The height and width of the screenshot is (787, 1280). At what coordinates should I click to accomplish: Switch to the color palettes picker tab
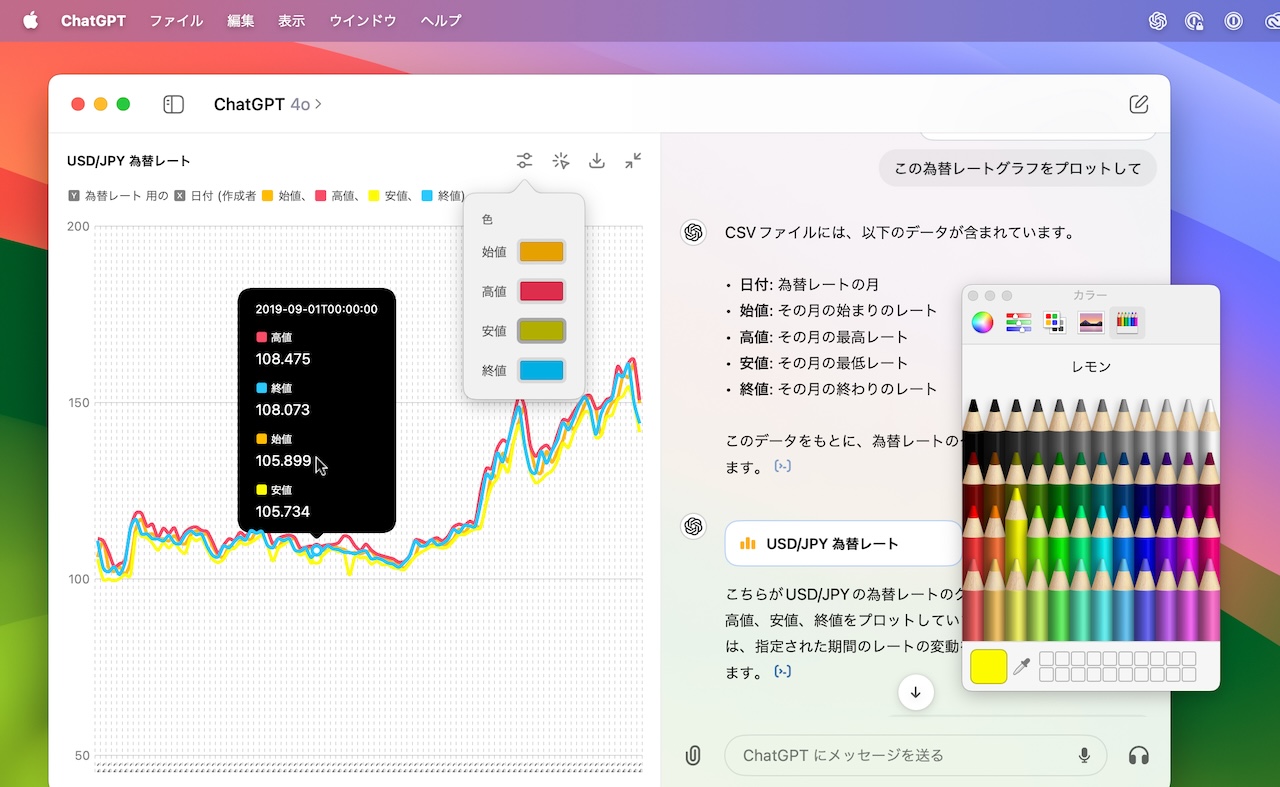[x=1055, y=322]
